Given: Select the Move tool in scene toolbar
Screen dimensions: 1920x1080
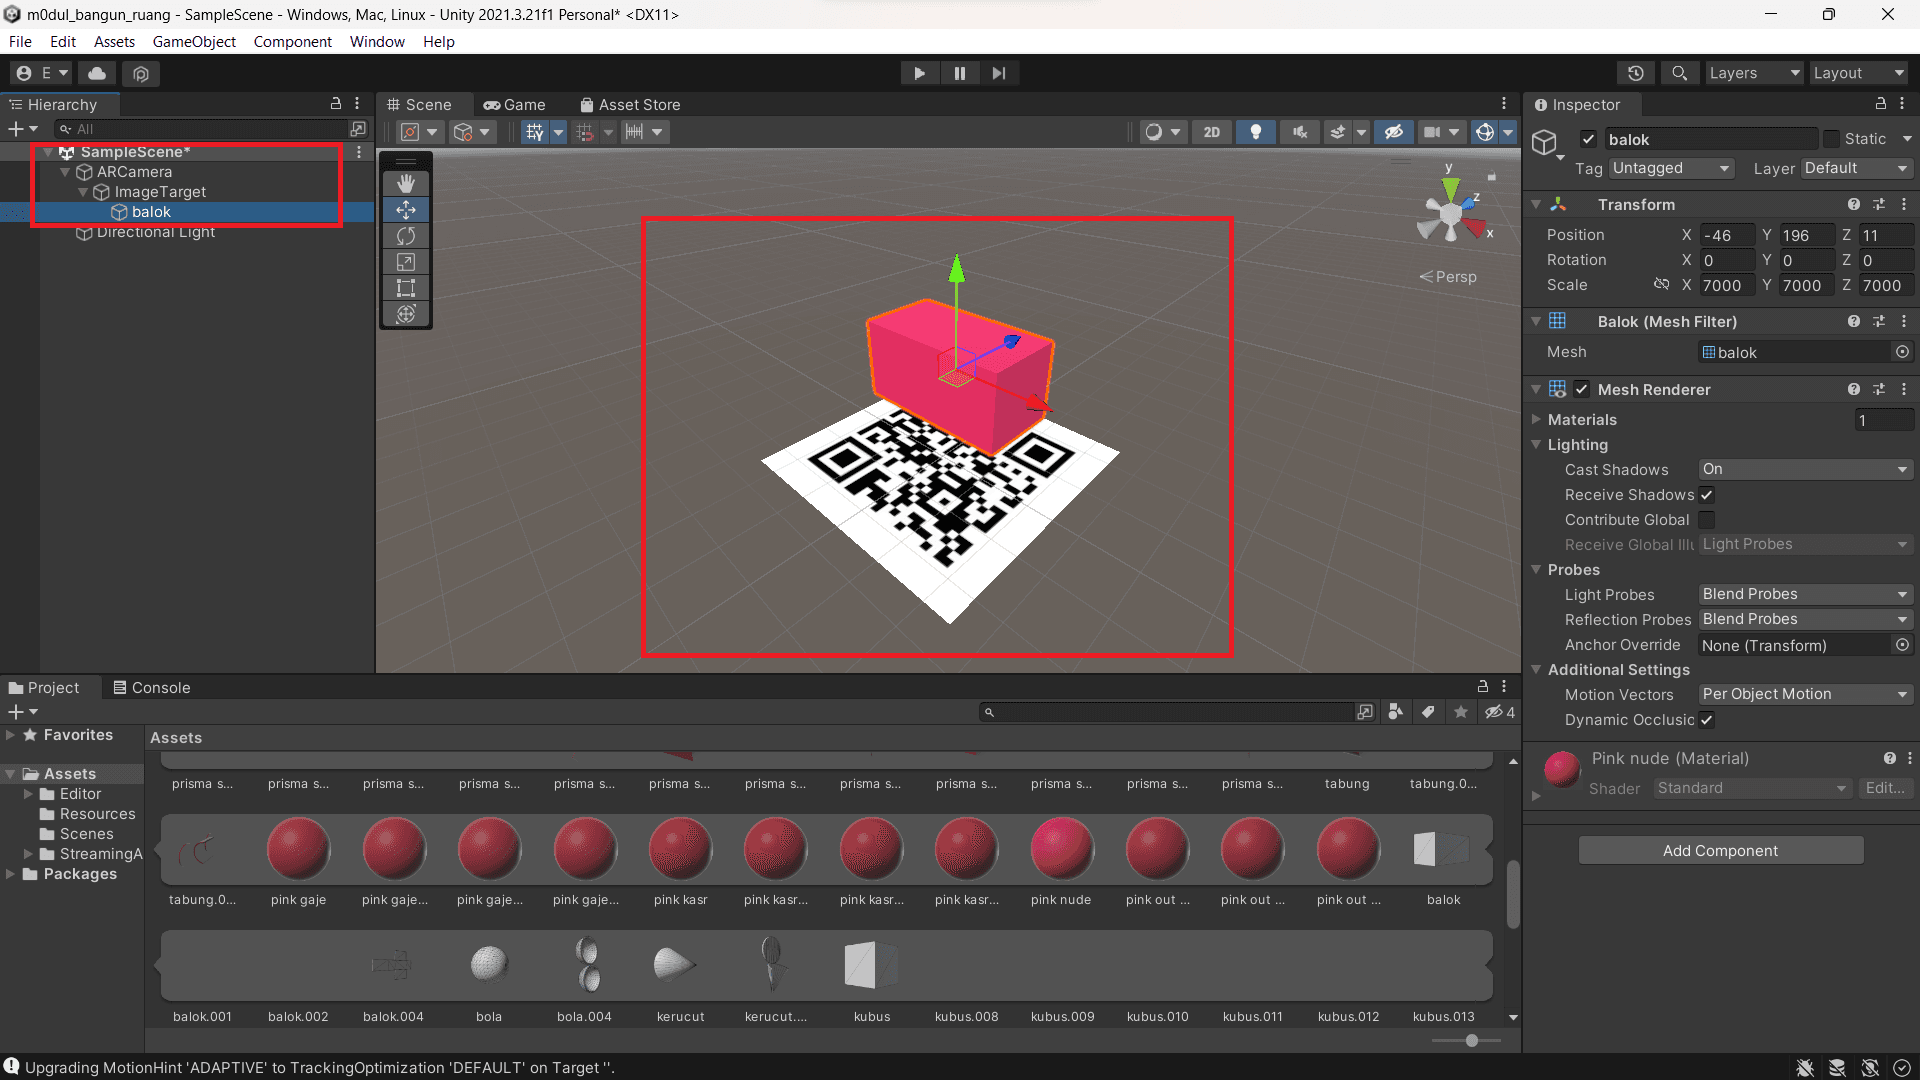Looking at the screenshot, I should [x=406, y=210].
